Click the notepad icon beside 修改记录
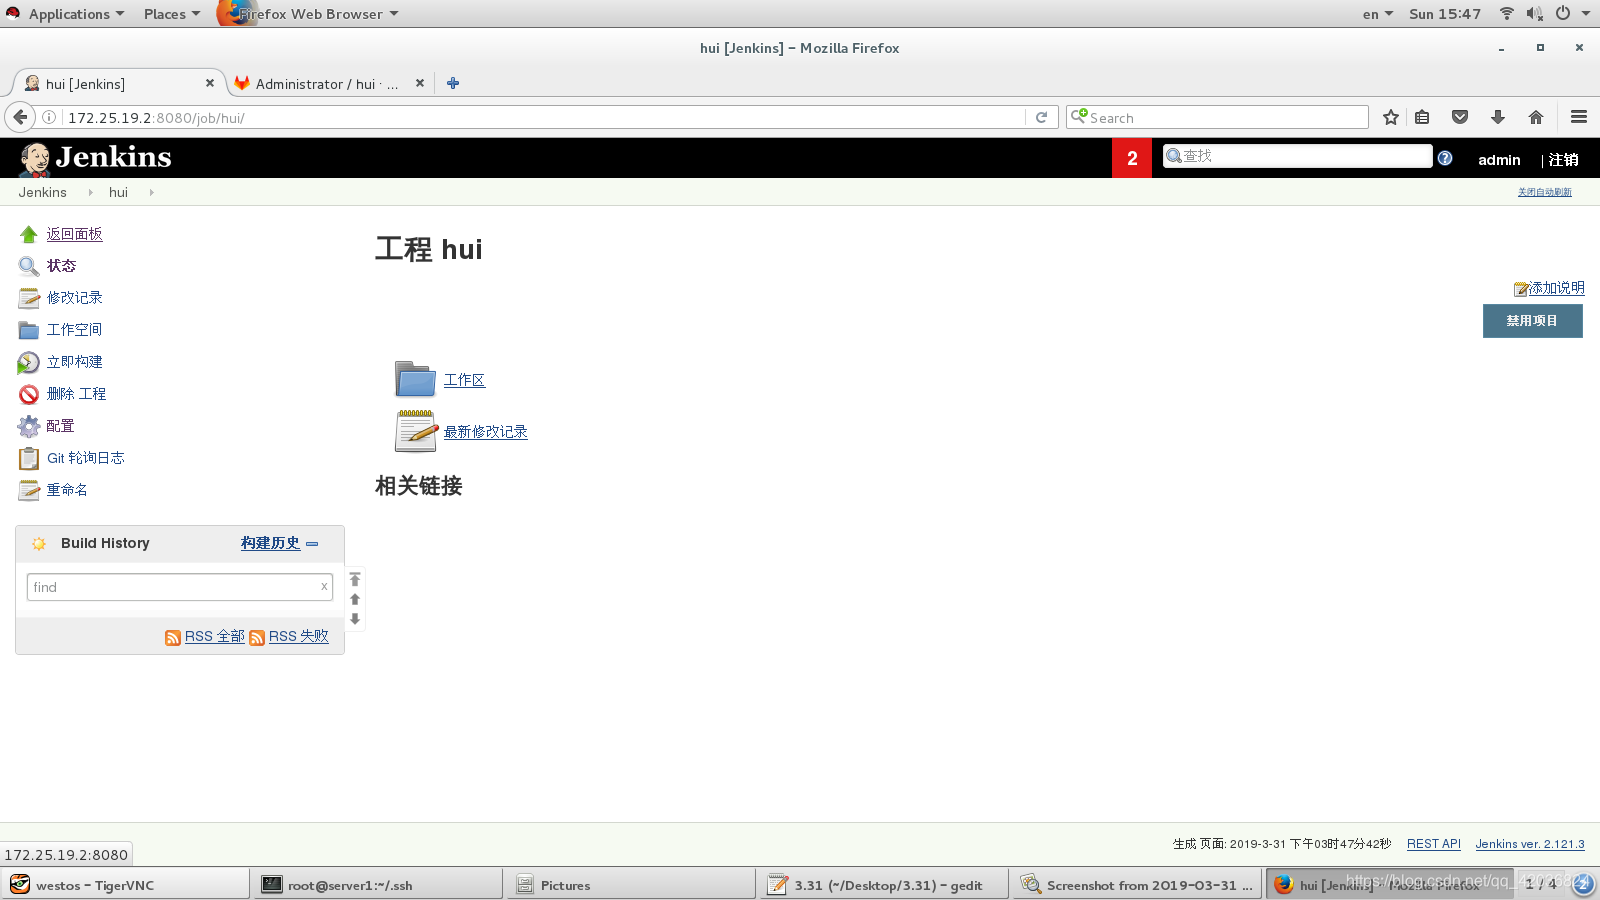The width and height of the screenshot is (1600, 900). [28, 298]
